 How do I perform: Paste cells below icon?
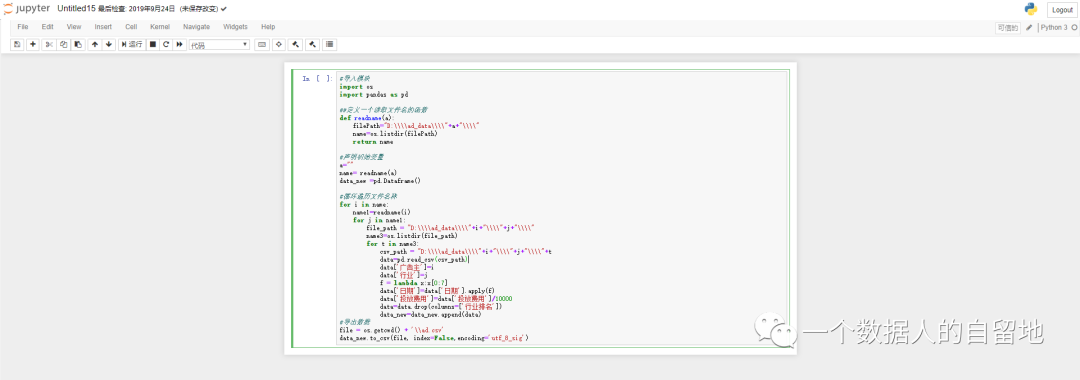click(78, 44)
